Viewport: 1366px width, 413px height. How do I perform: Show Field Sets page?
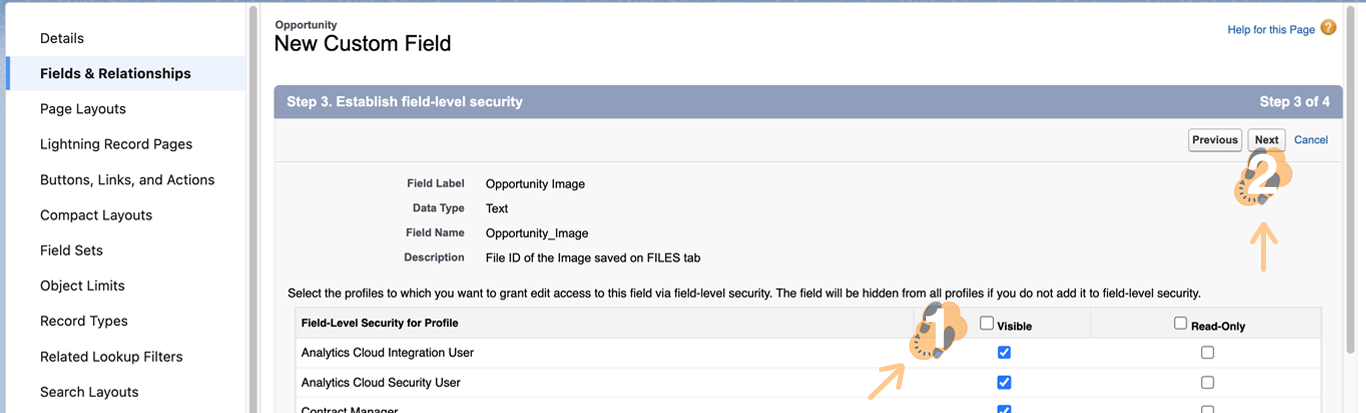pos(71,250)
